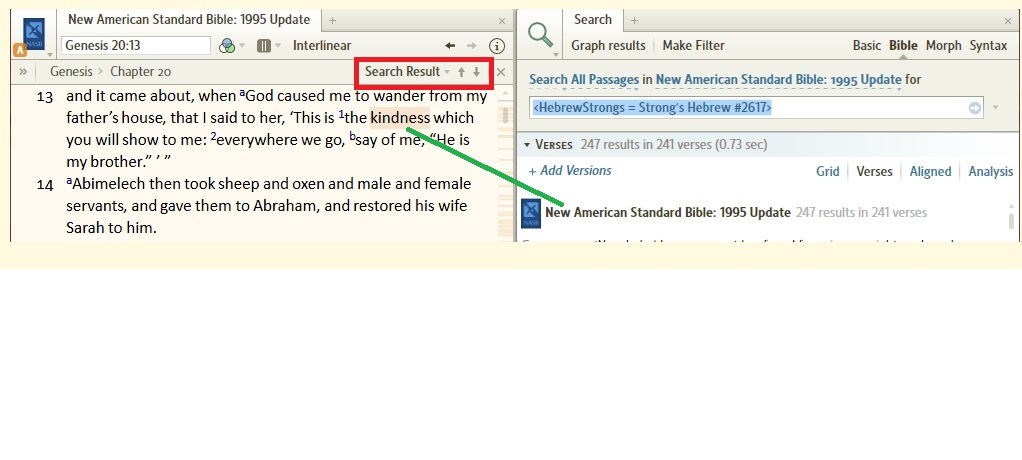This screenshot has height=460, width=1022.
Task: Switch results to Analysis view
Action: [x=991, y=171]
